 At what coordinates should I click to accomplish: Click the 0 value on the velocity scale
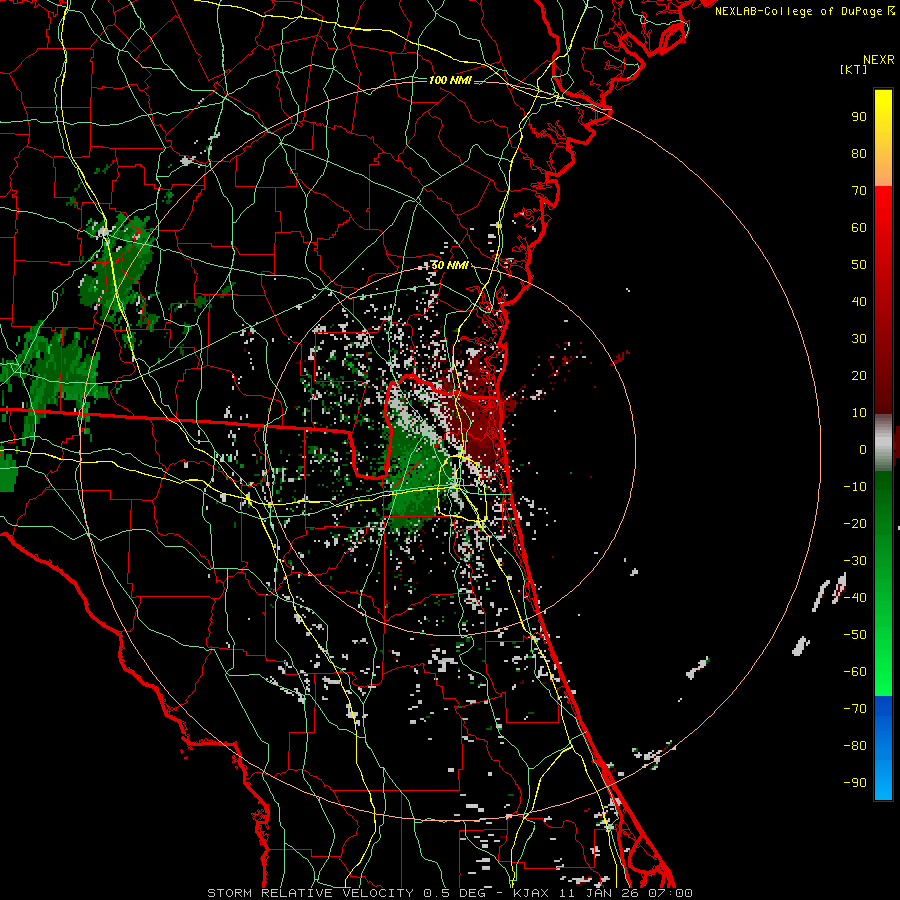point(863,450)
